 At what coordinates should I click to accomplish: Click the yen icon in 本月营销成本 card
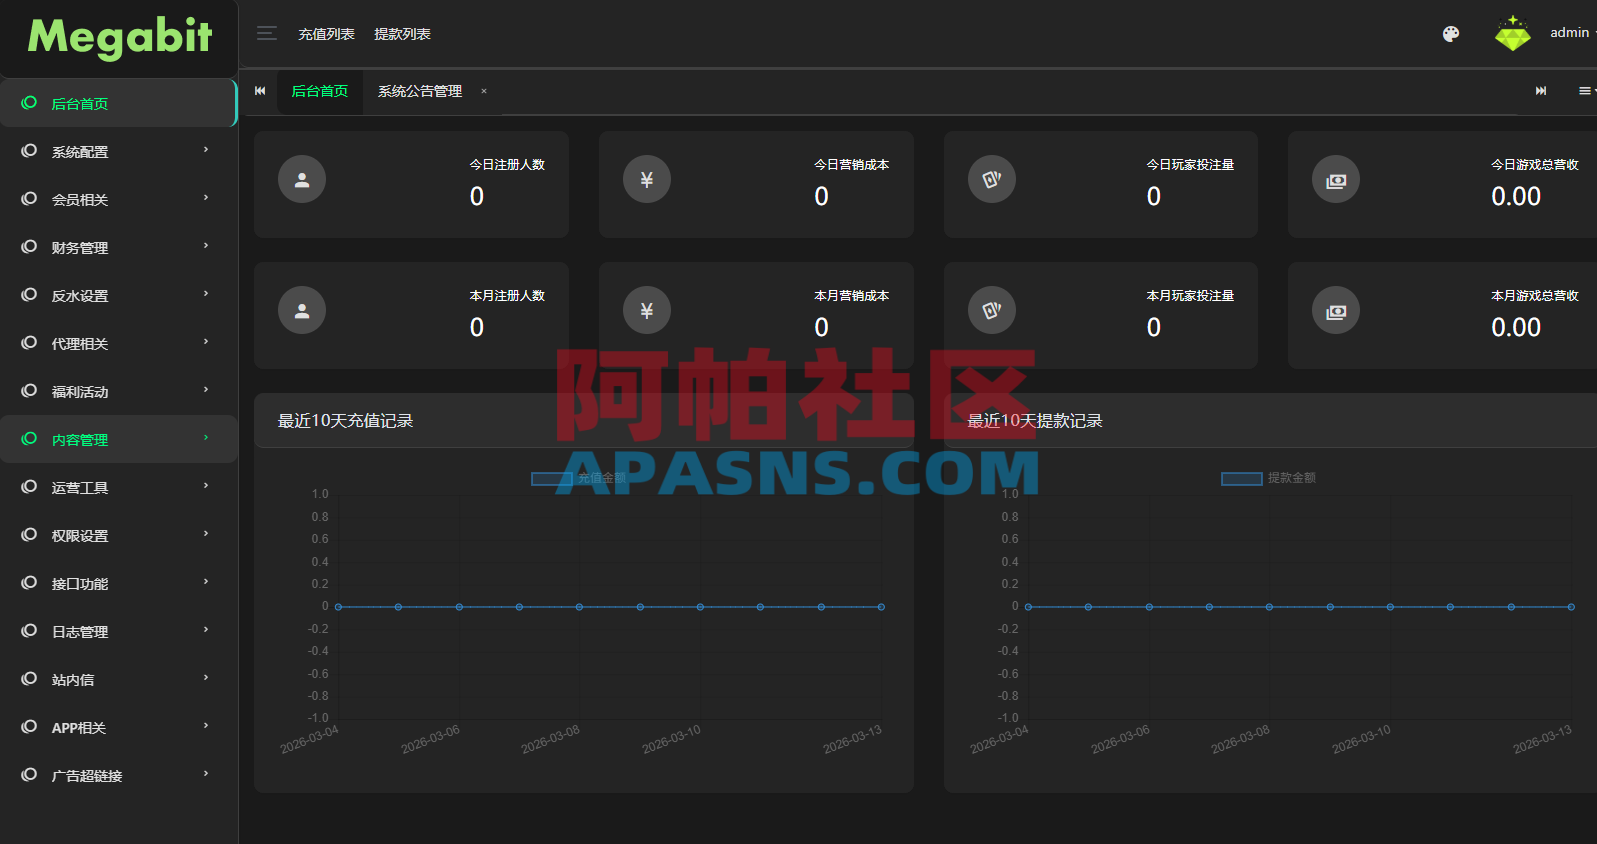tap(647, 311)
